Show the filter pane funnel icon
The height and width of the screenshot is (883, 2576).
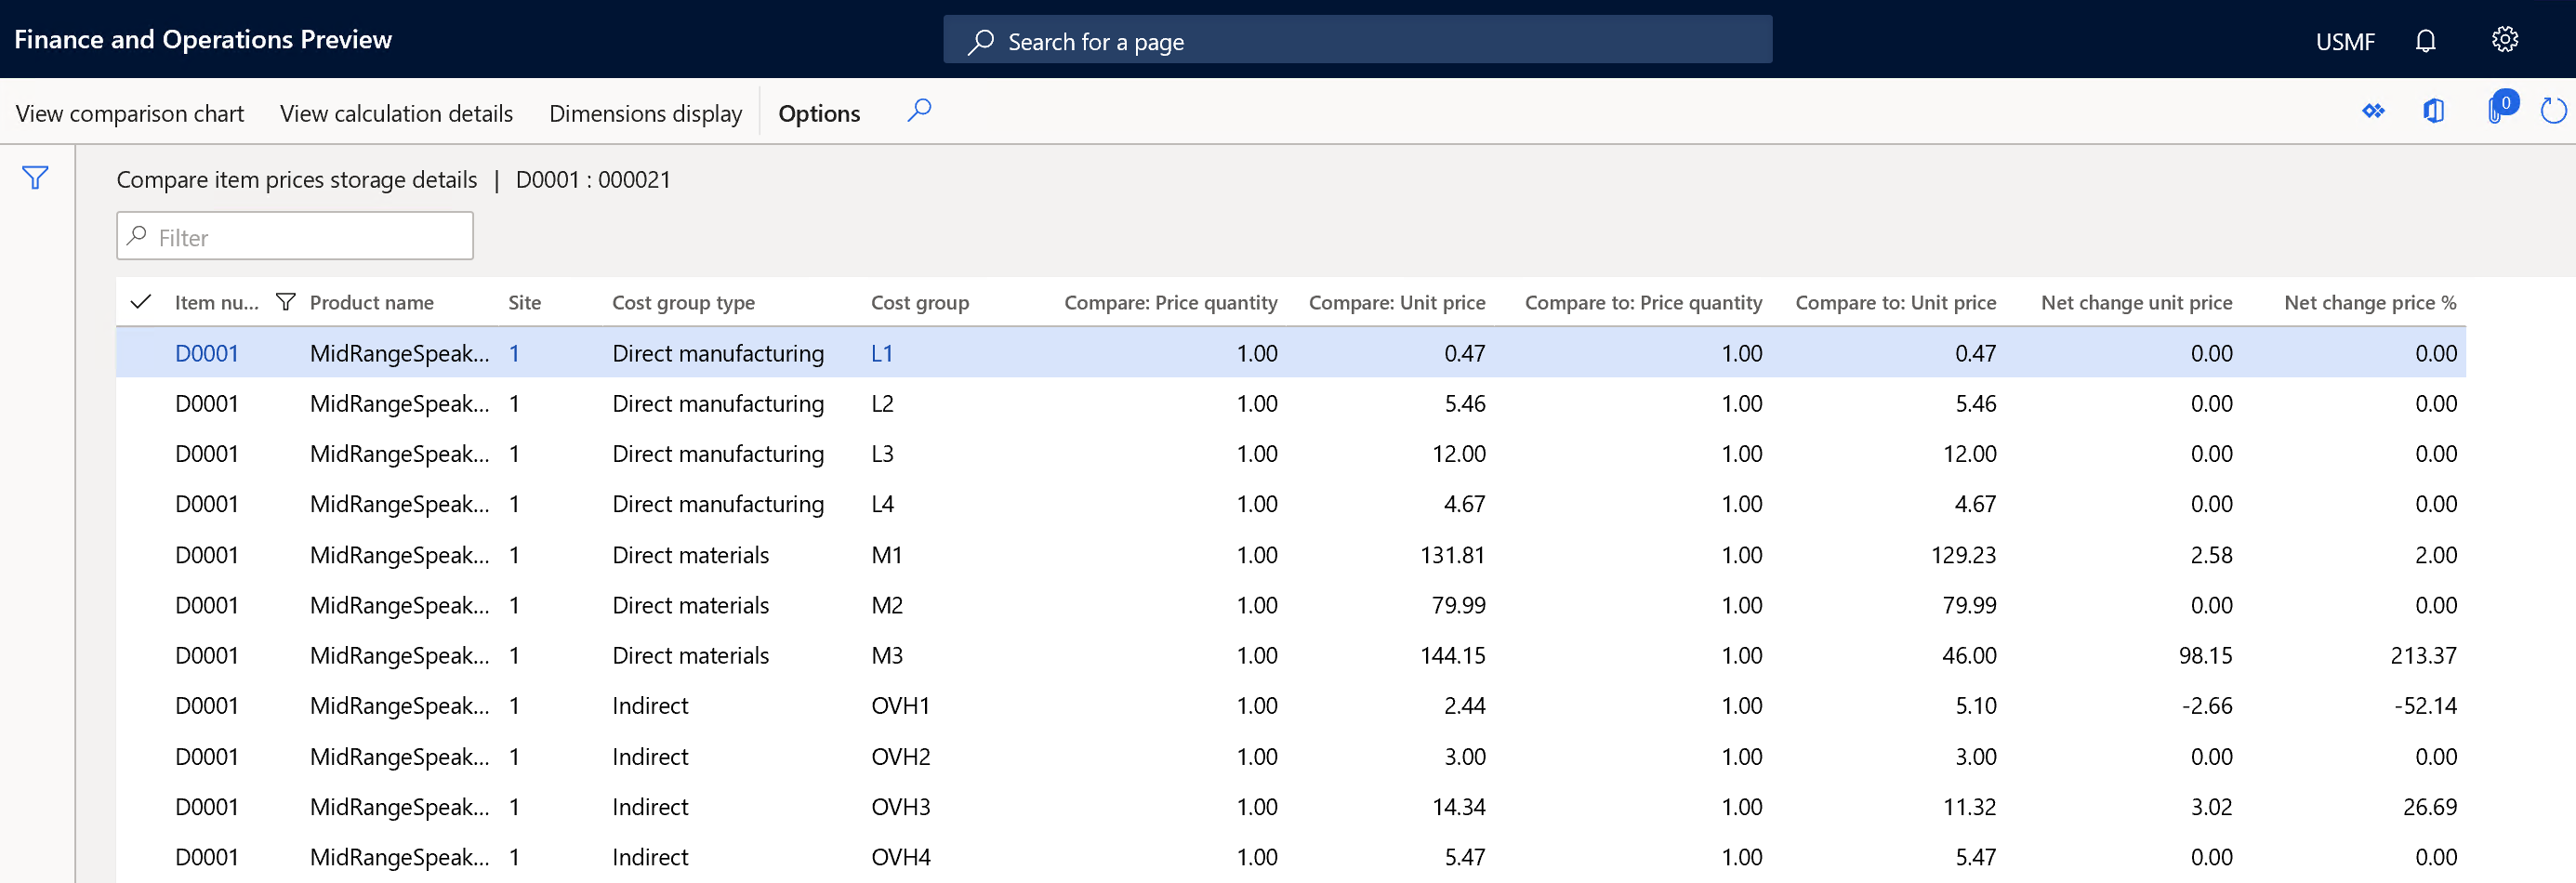tap(35, 178)
